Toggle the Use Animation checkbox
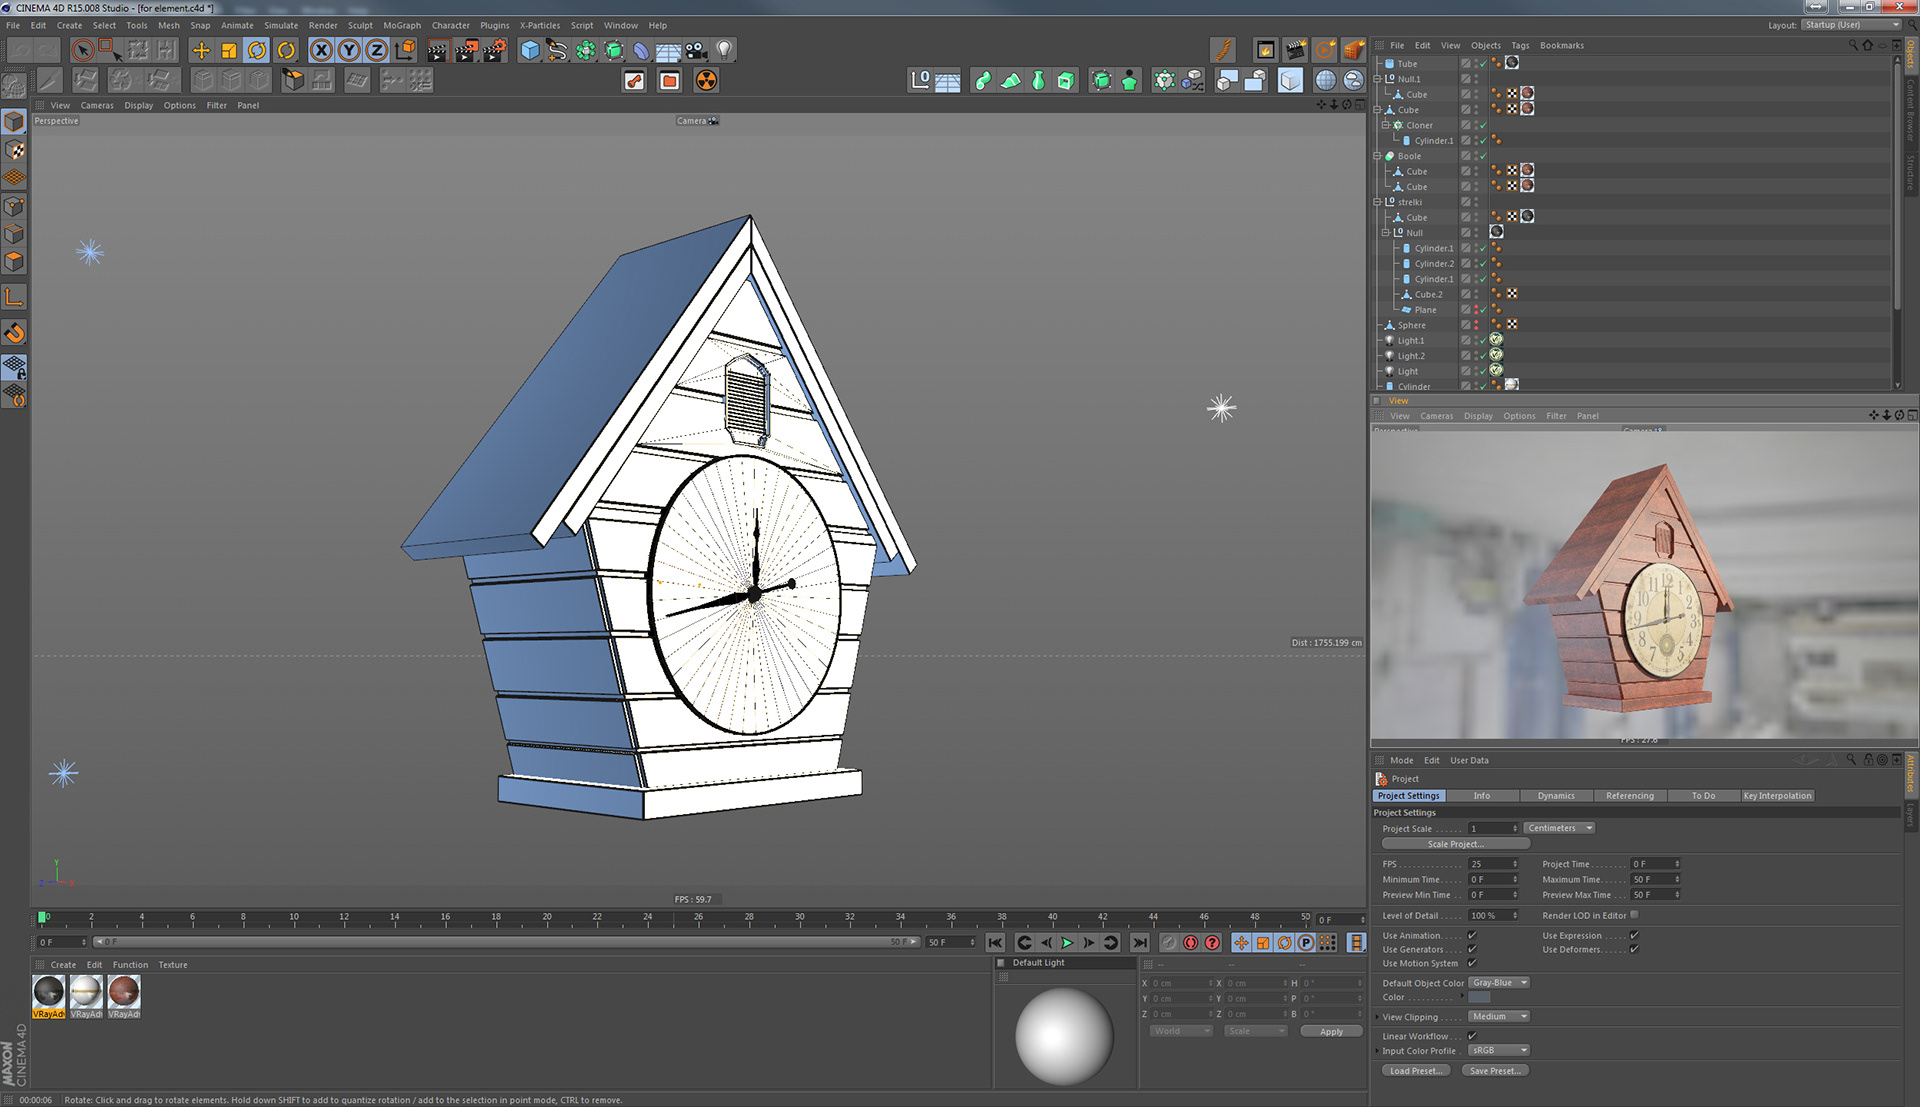The height and width of the screenshot is (1107, 1920). pyautogui.click(x=1472, y=935)
